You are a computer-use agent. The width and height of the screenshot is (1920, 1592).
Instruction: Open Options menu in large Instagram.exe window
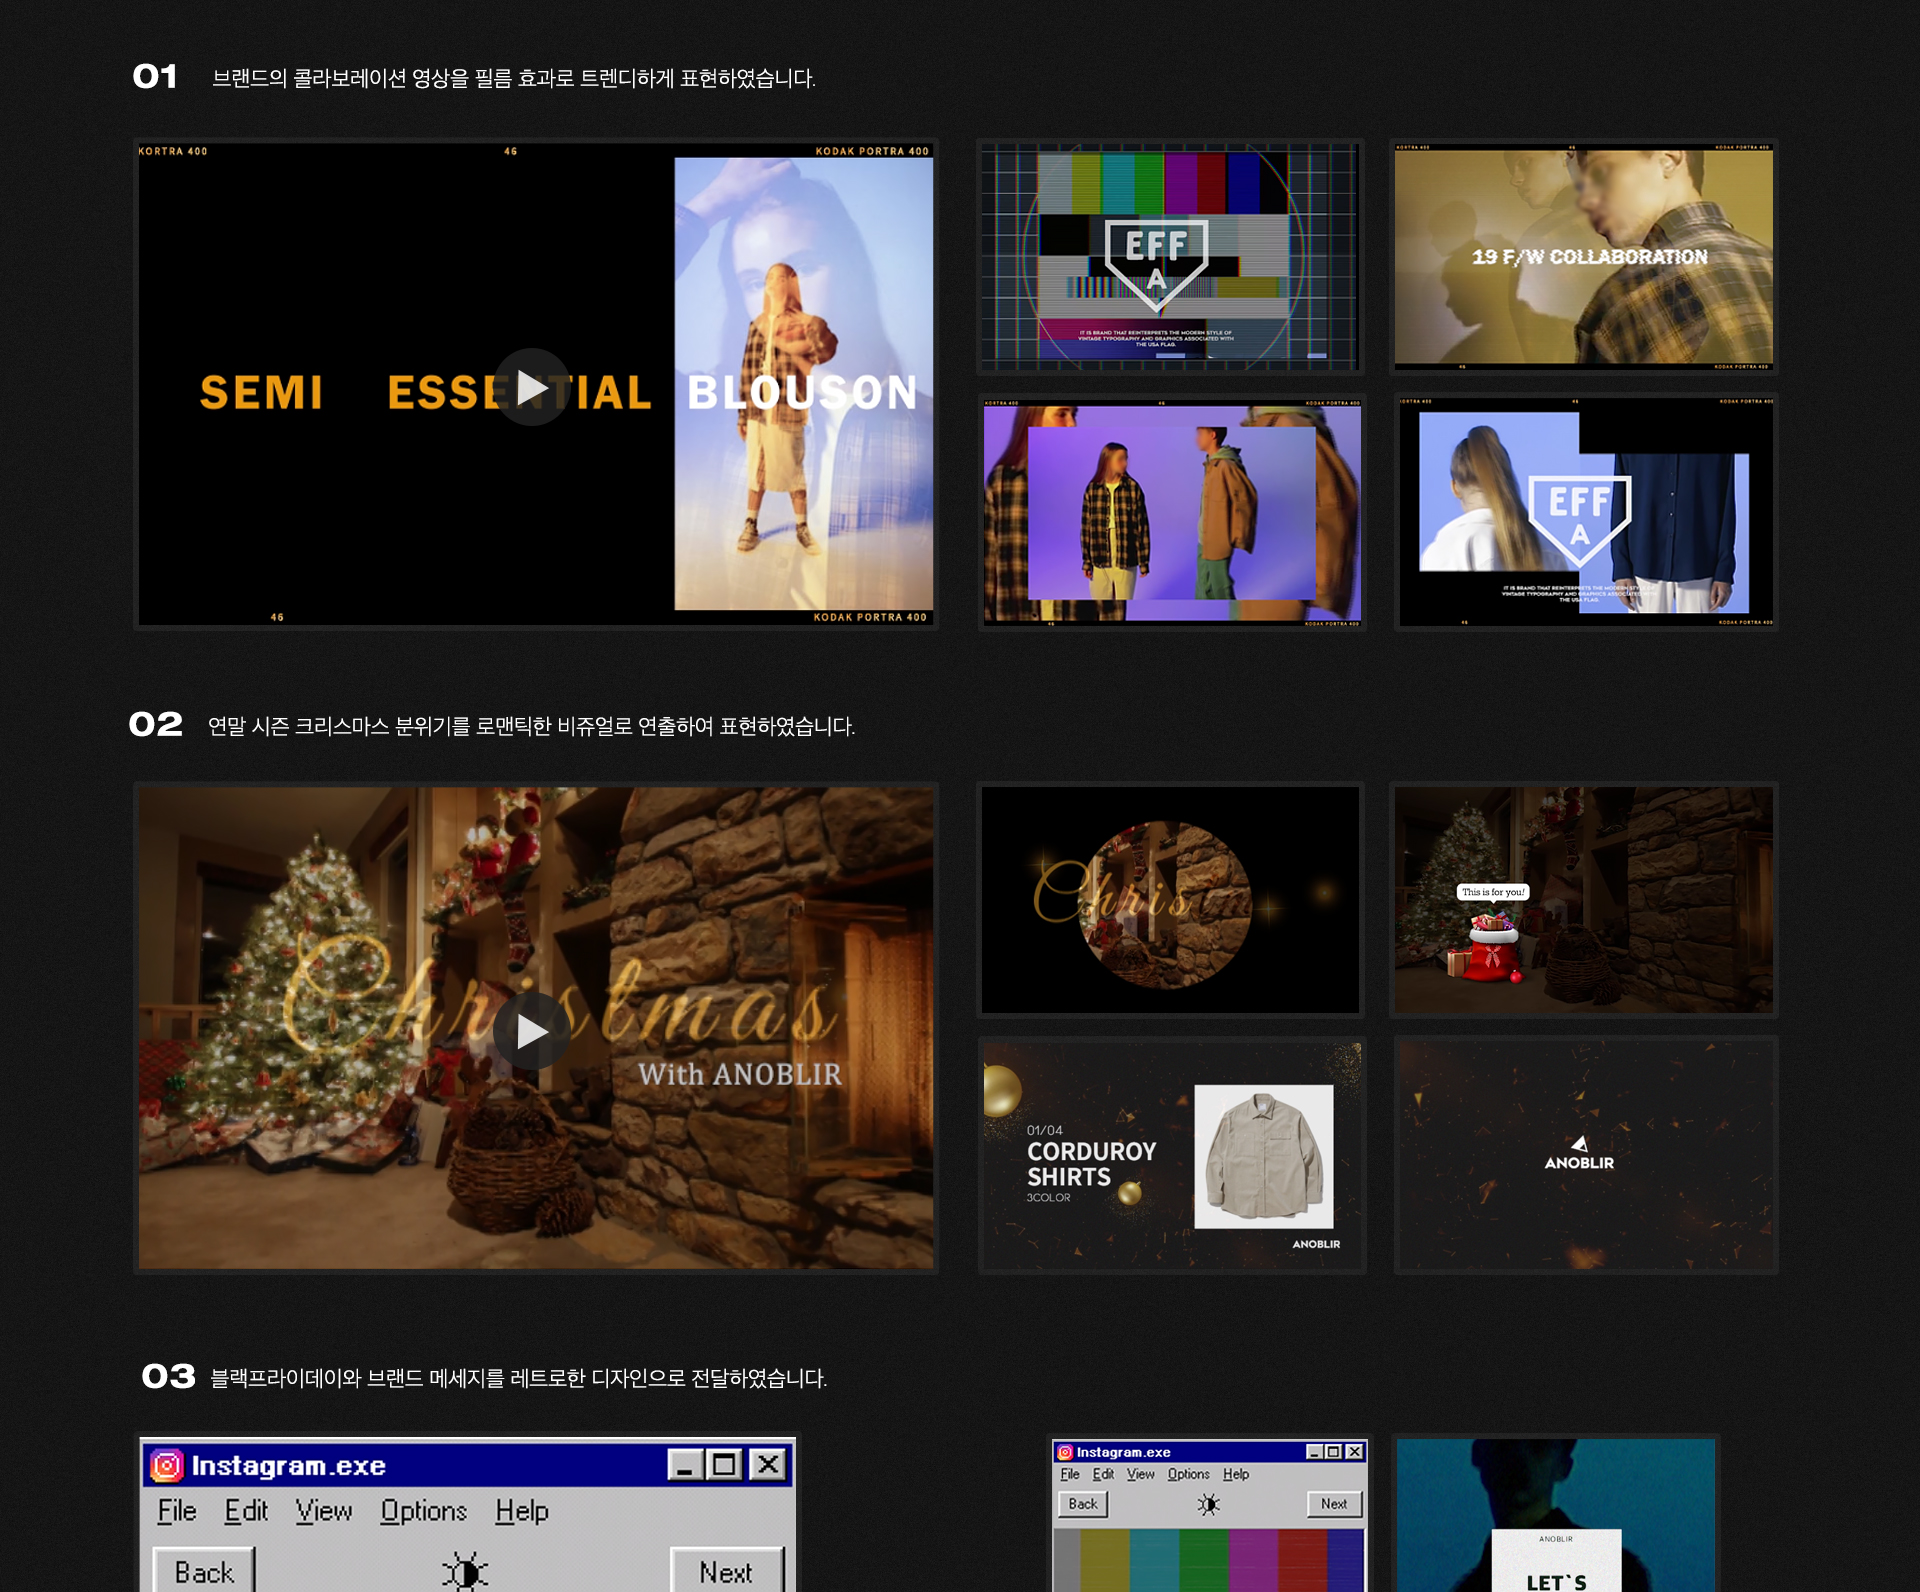click(x=423, y=1511)
